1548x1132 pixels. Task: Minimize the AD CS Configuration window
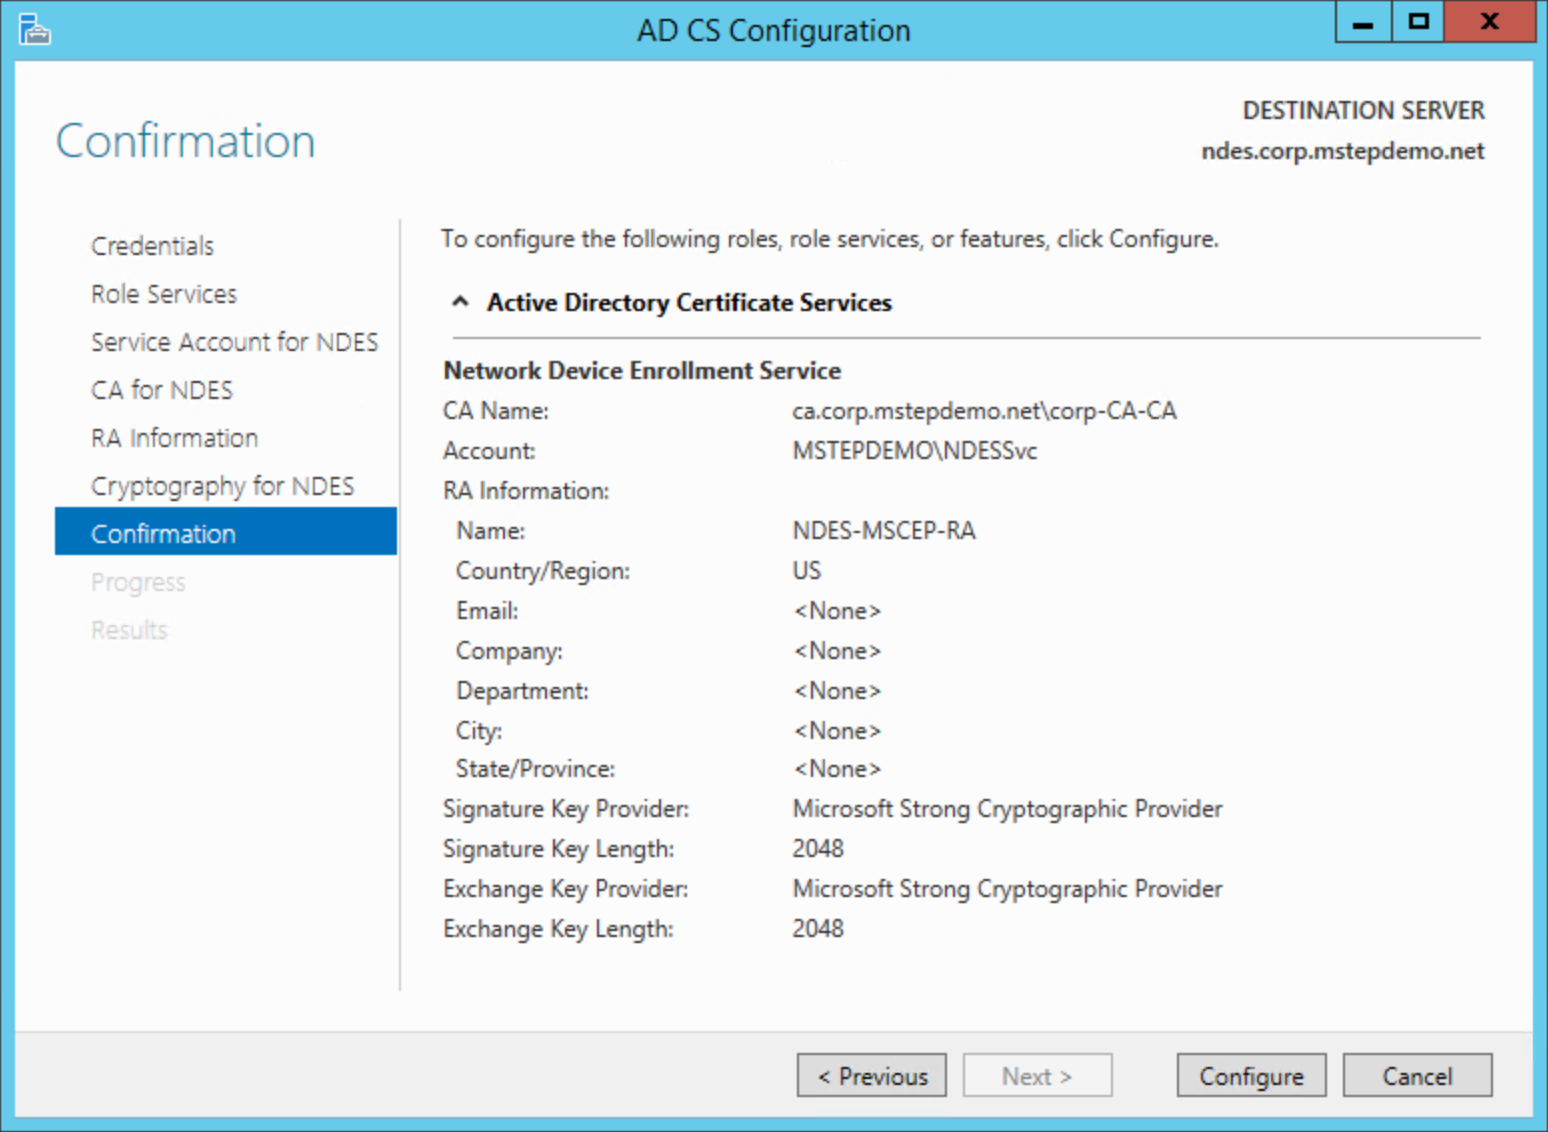1363,22
